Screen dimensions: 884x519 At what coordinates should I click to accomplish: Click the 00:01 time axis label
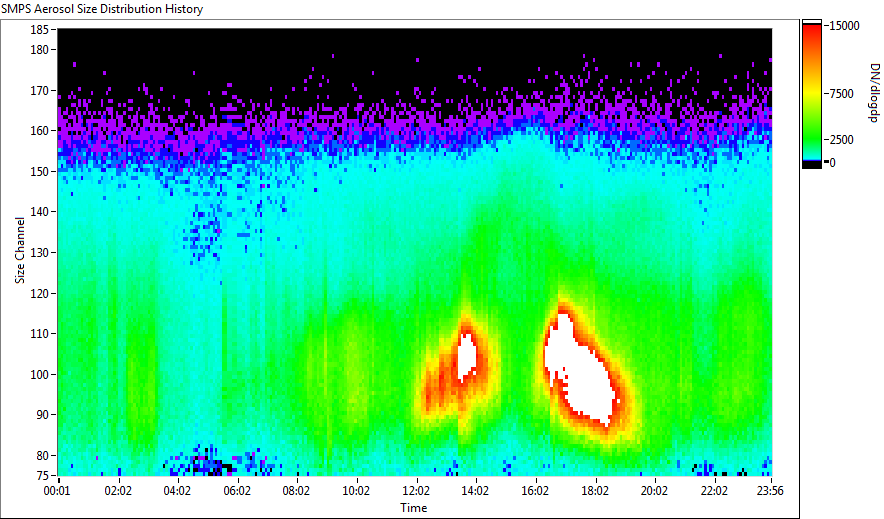[x=58, y=491]
